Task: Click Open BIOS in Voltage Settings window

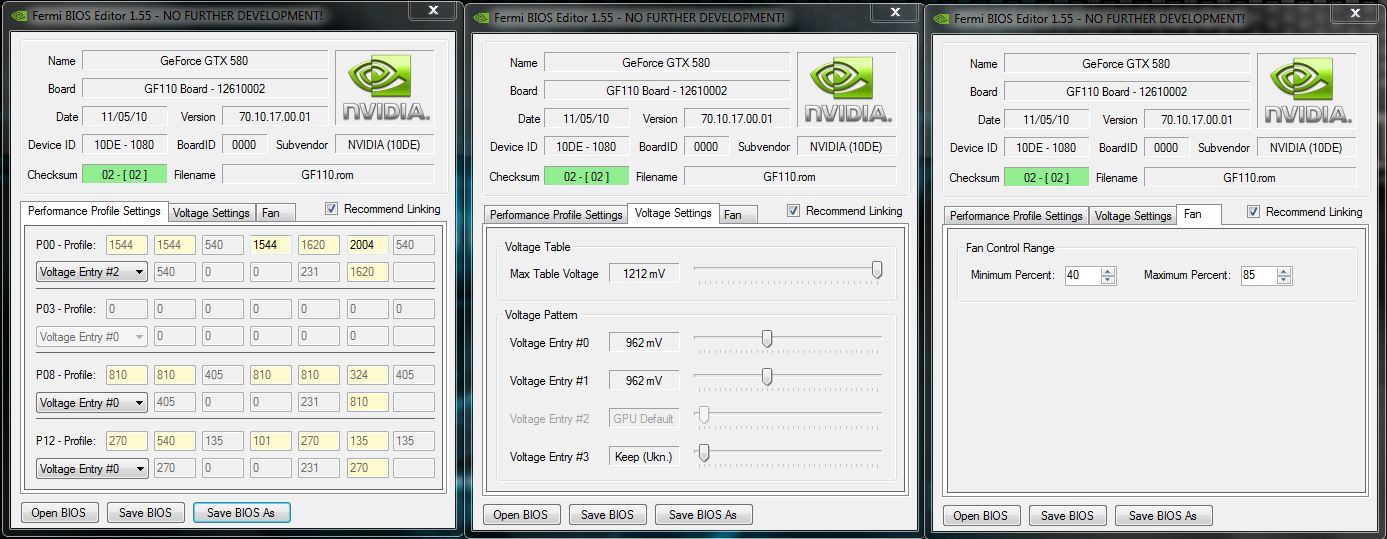Action: pyautogui.click(x=521, y=515)
